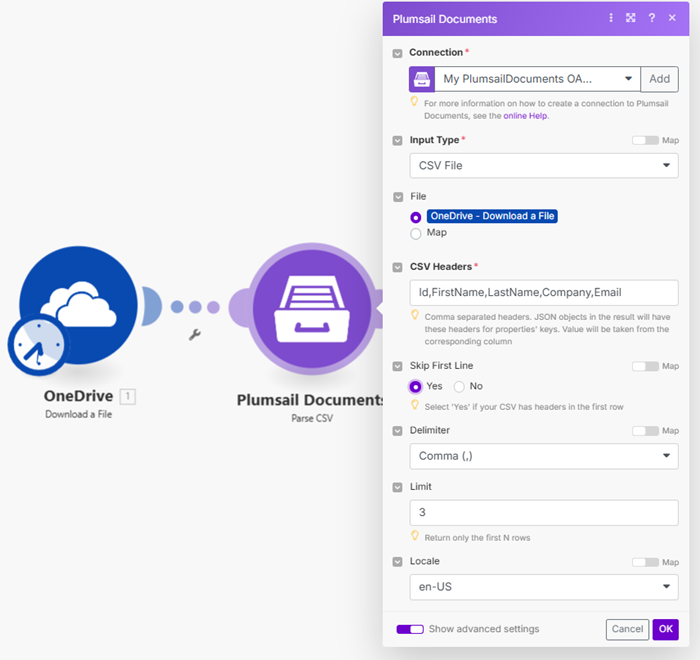
Task: Click the Limit input field
Action: 544,513
